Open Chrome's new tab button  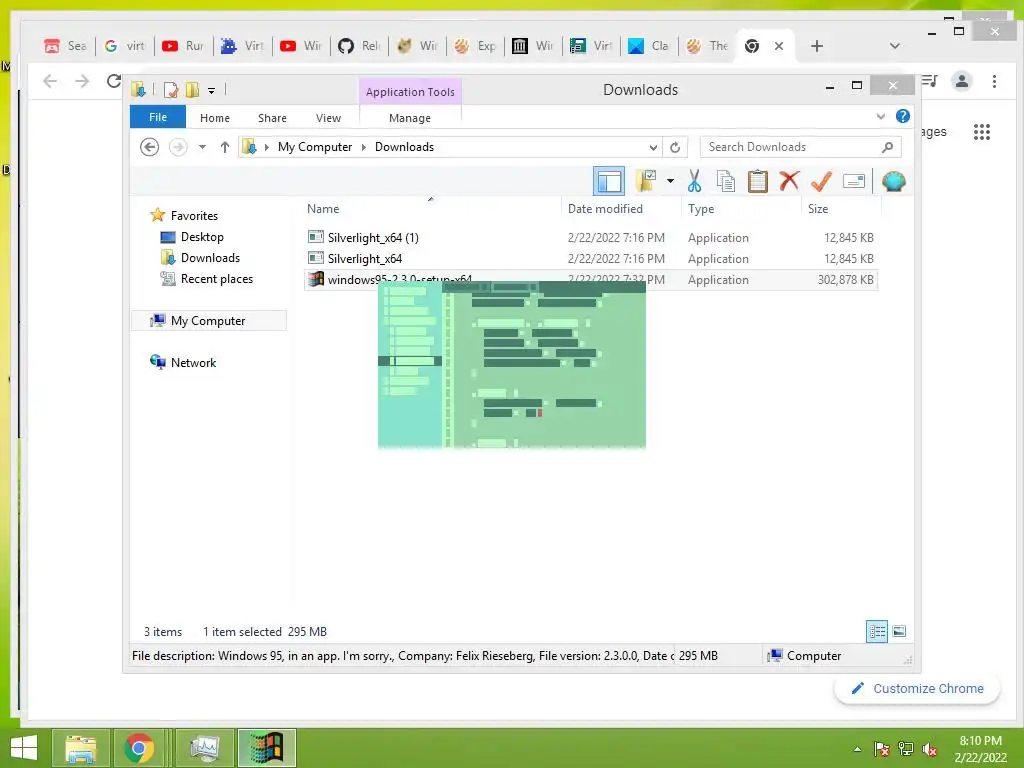click(x=816, y=46)
